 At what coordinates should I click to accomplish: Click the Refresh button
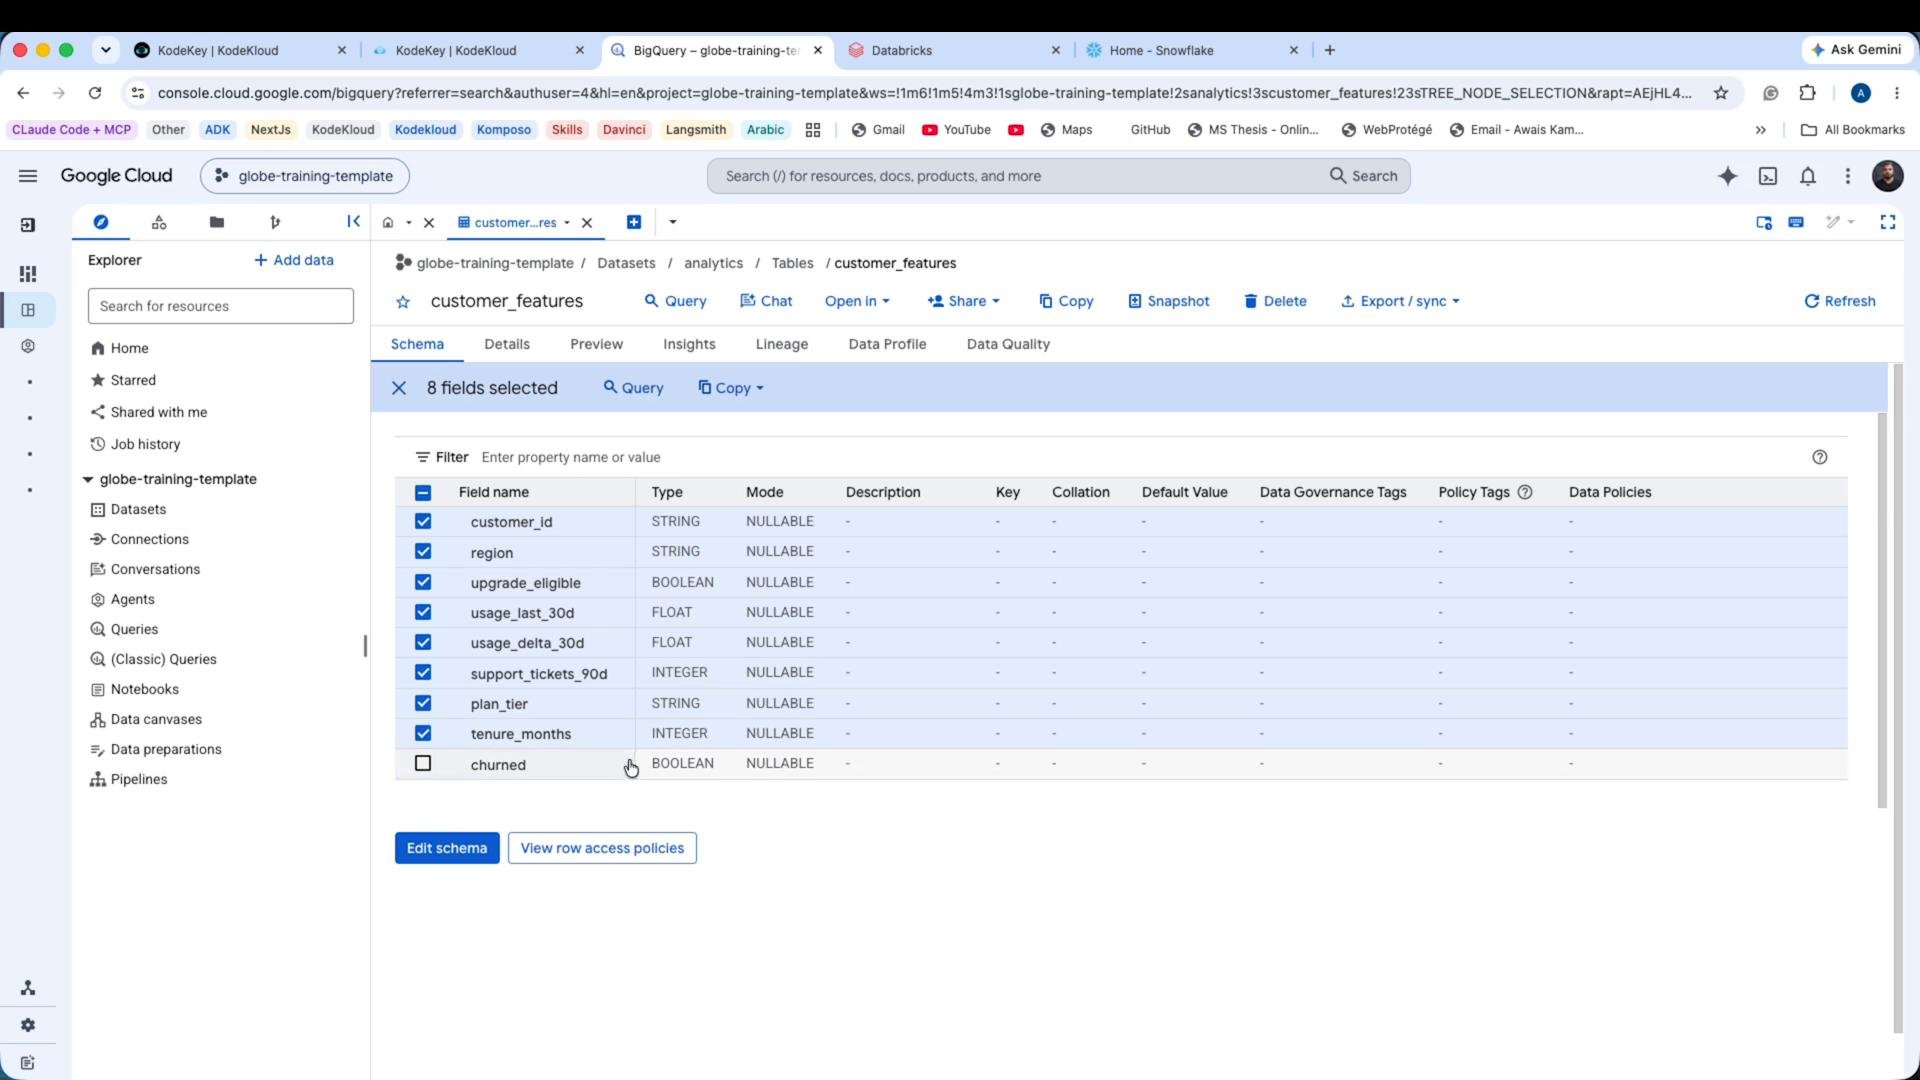point(1839,301)
